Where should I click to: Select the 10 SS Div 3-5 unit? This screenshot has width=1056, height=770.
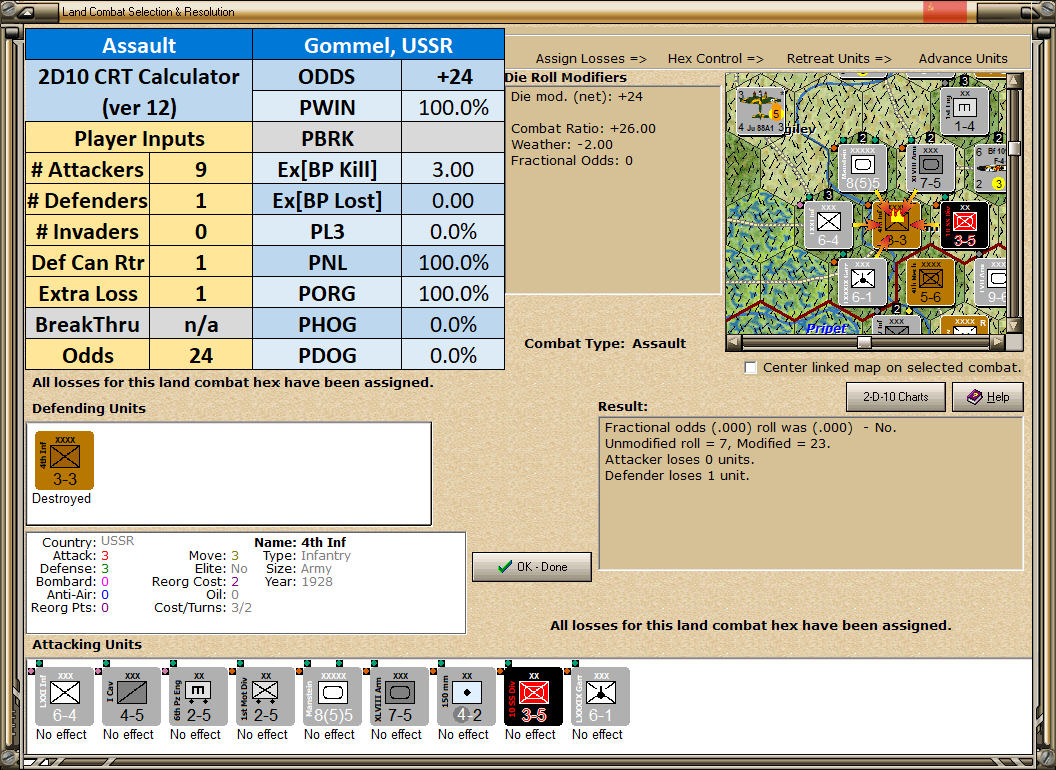533,697
